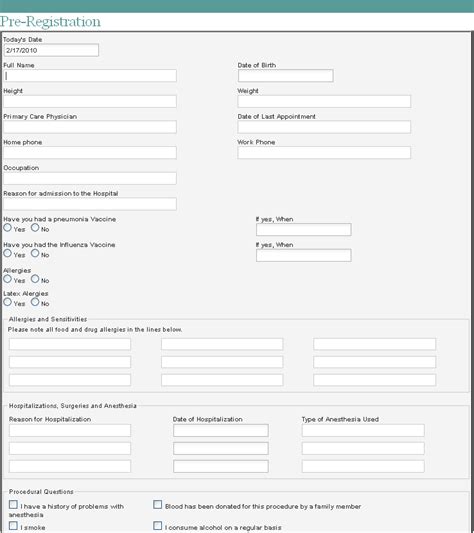Focus the Full Name text field
Screen dimensions: 474x533
[x=90, y=75]
